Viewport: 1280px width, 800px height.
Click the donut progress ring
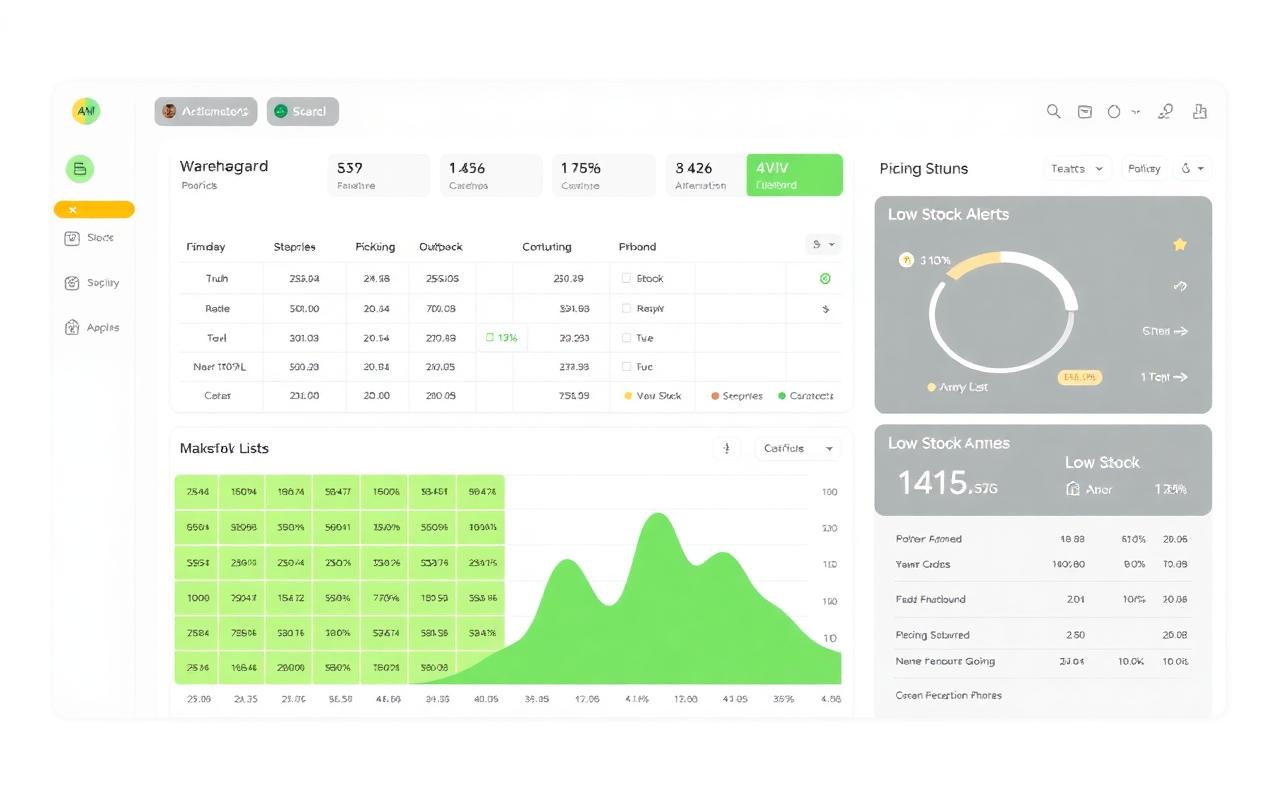(x=1003, y=312)
